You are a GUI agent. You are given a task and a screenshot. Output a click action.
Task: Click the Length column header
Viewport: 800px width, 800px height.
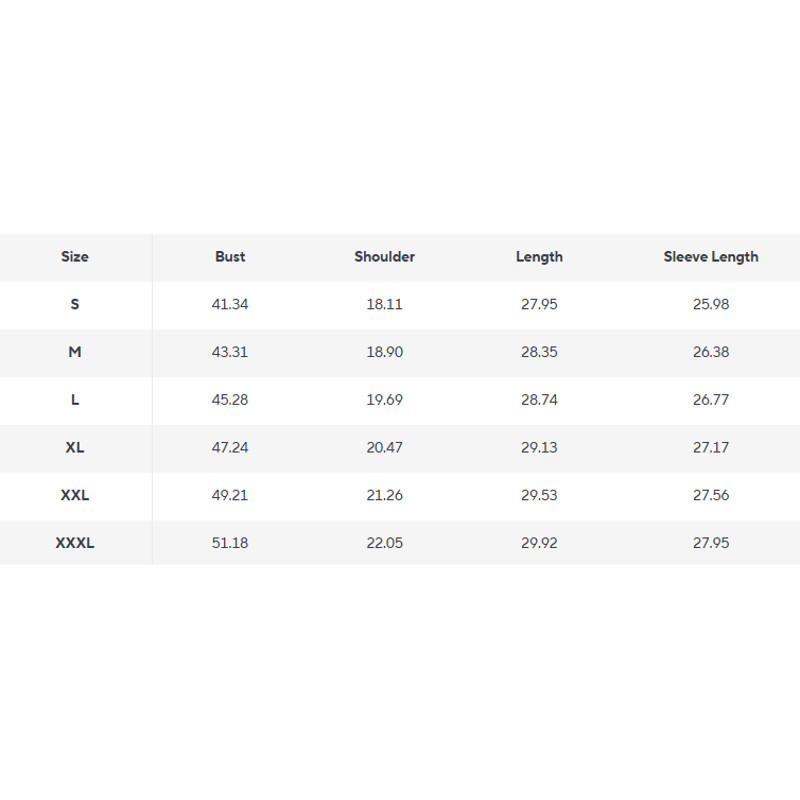pyautogui.click(x=539, y=257)
